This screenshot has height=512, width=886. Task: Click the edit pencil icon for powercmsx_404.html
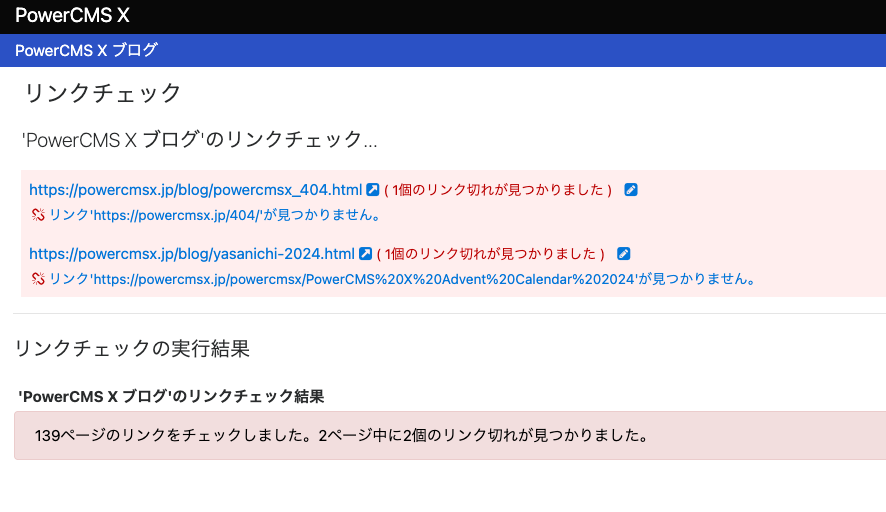631,190
